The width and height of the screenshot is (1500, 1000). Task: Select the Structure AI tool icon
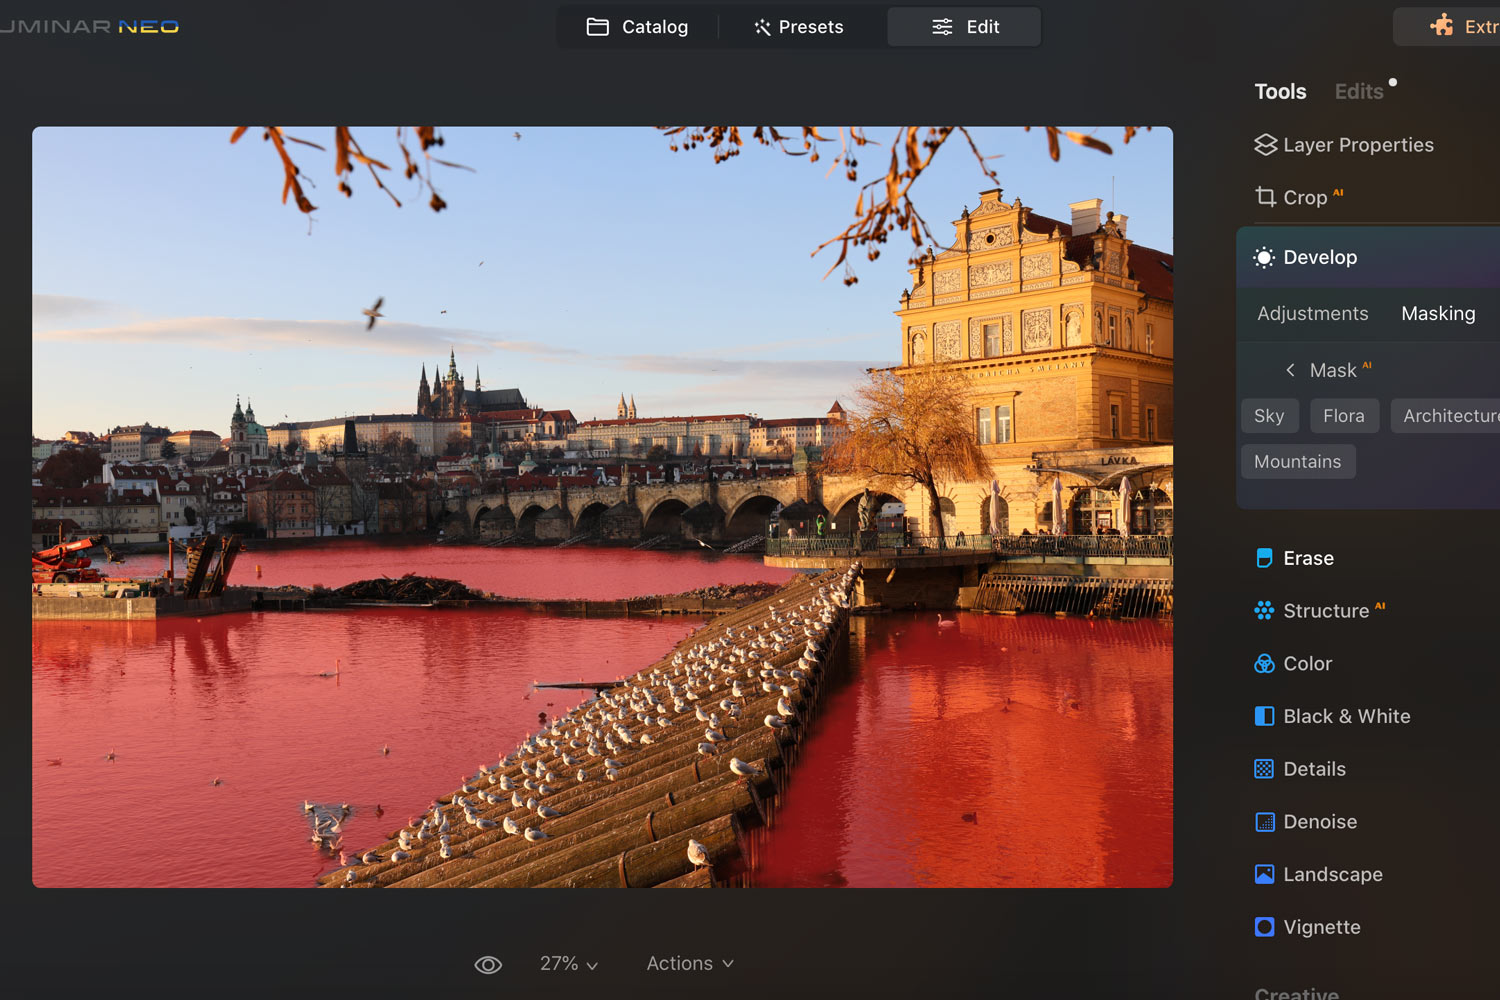pyautogui.click(x=1264, y=611)
